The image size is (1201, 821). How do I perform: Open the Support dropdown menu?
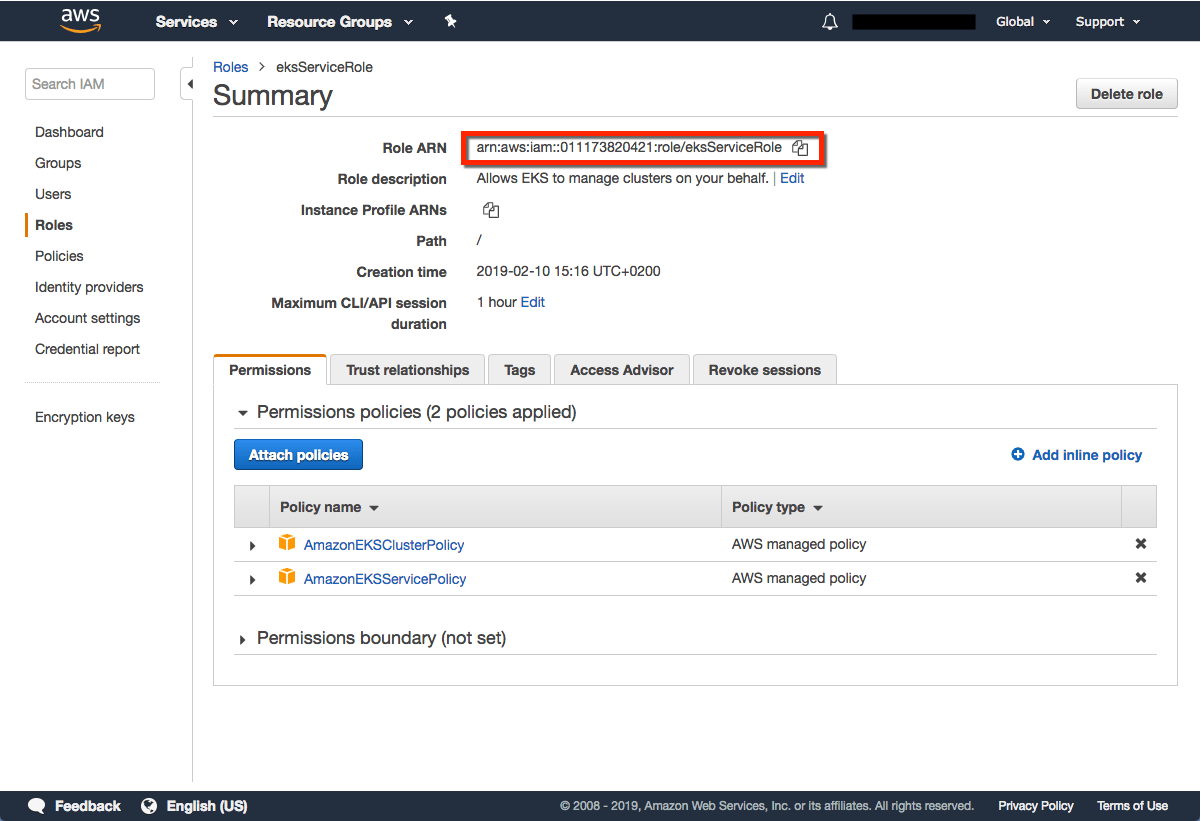tap(1108, 22)
